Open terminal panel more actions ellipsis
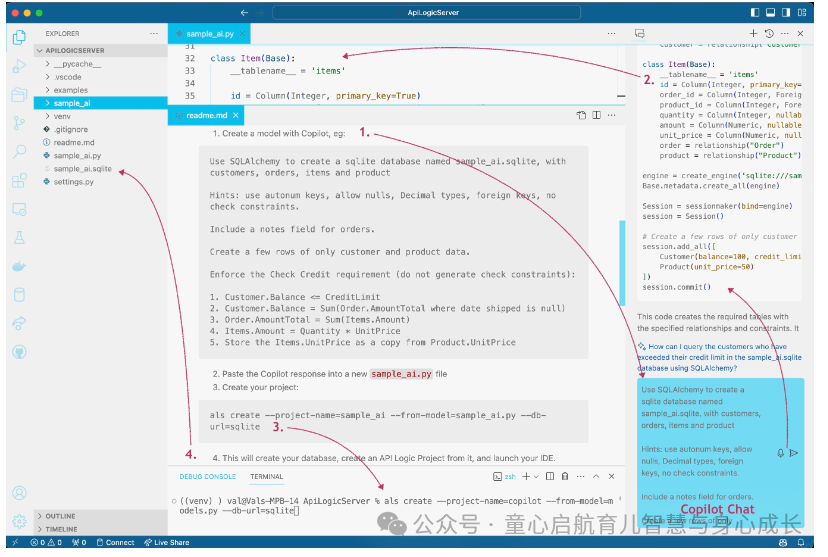This screenshot has height=557, width=828. coord(581,476)
